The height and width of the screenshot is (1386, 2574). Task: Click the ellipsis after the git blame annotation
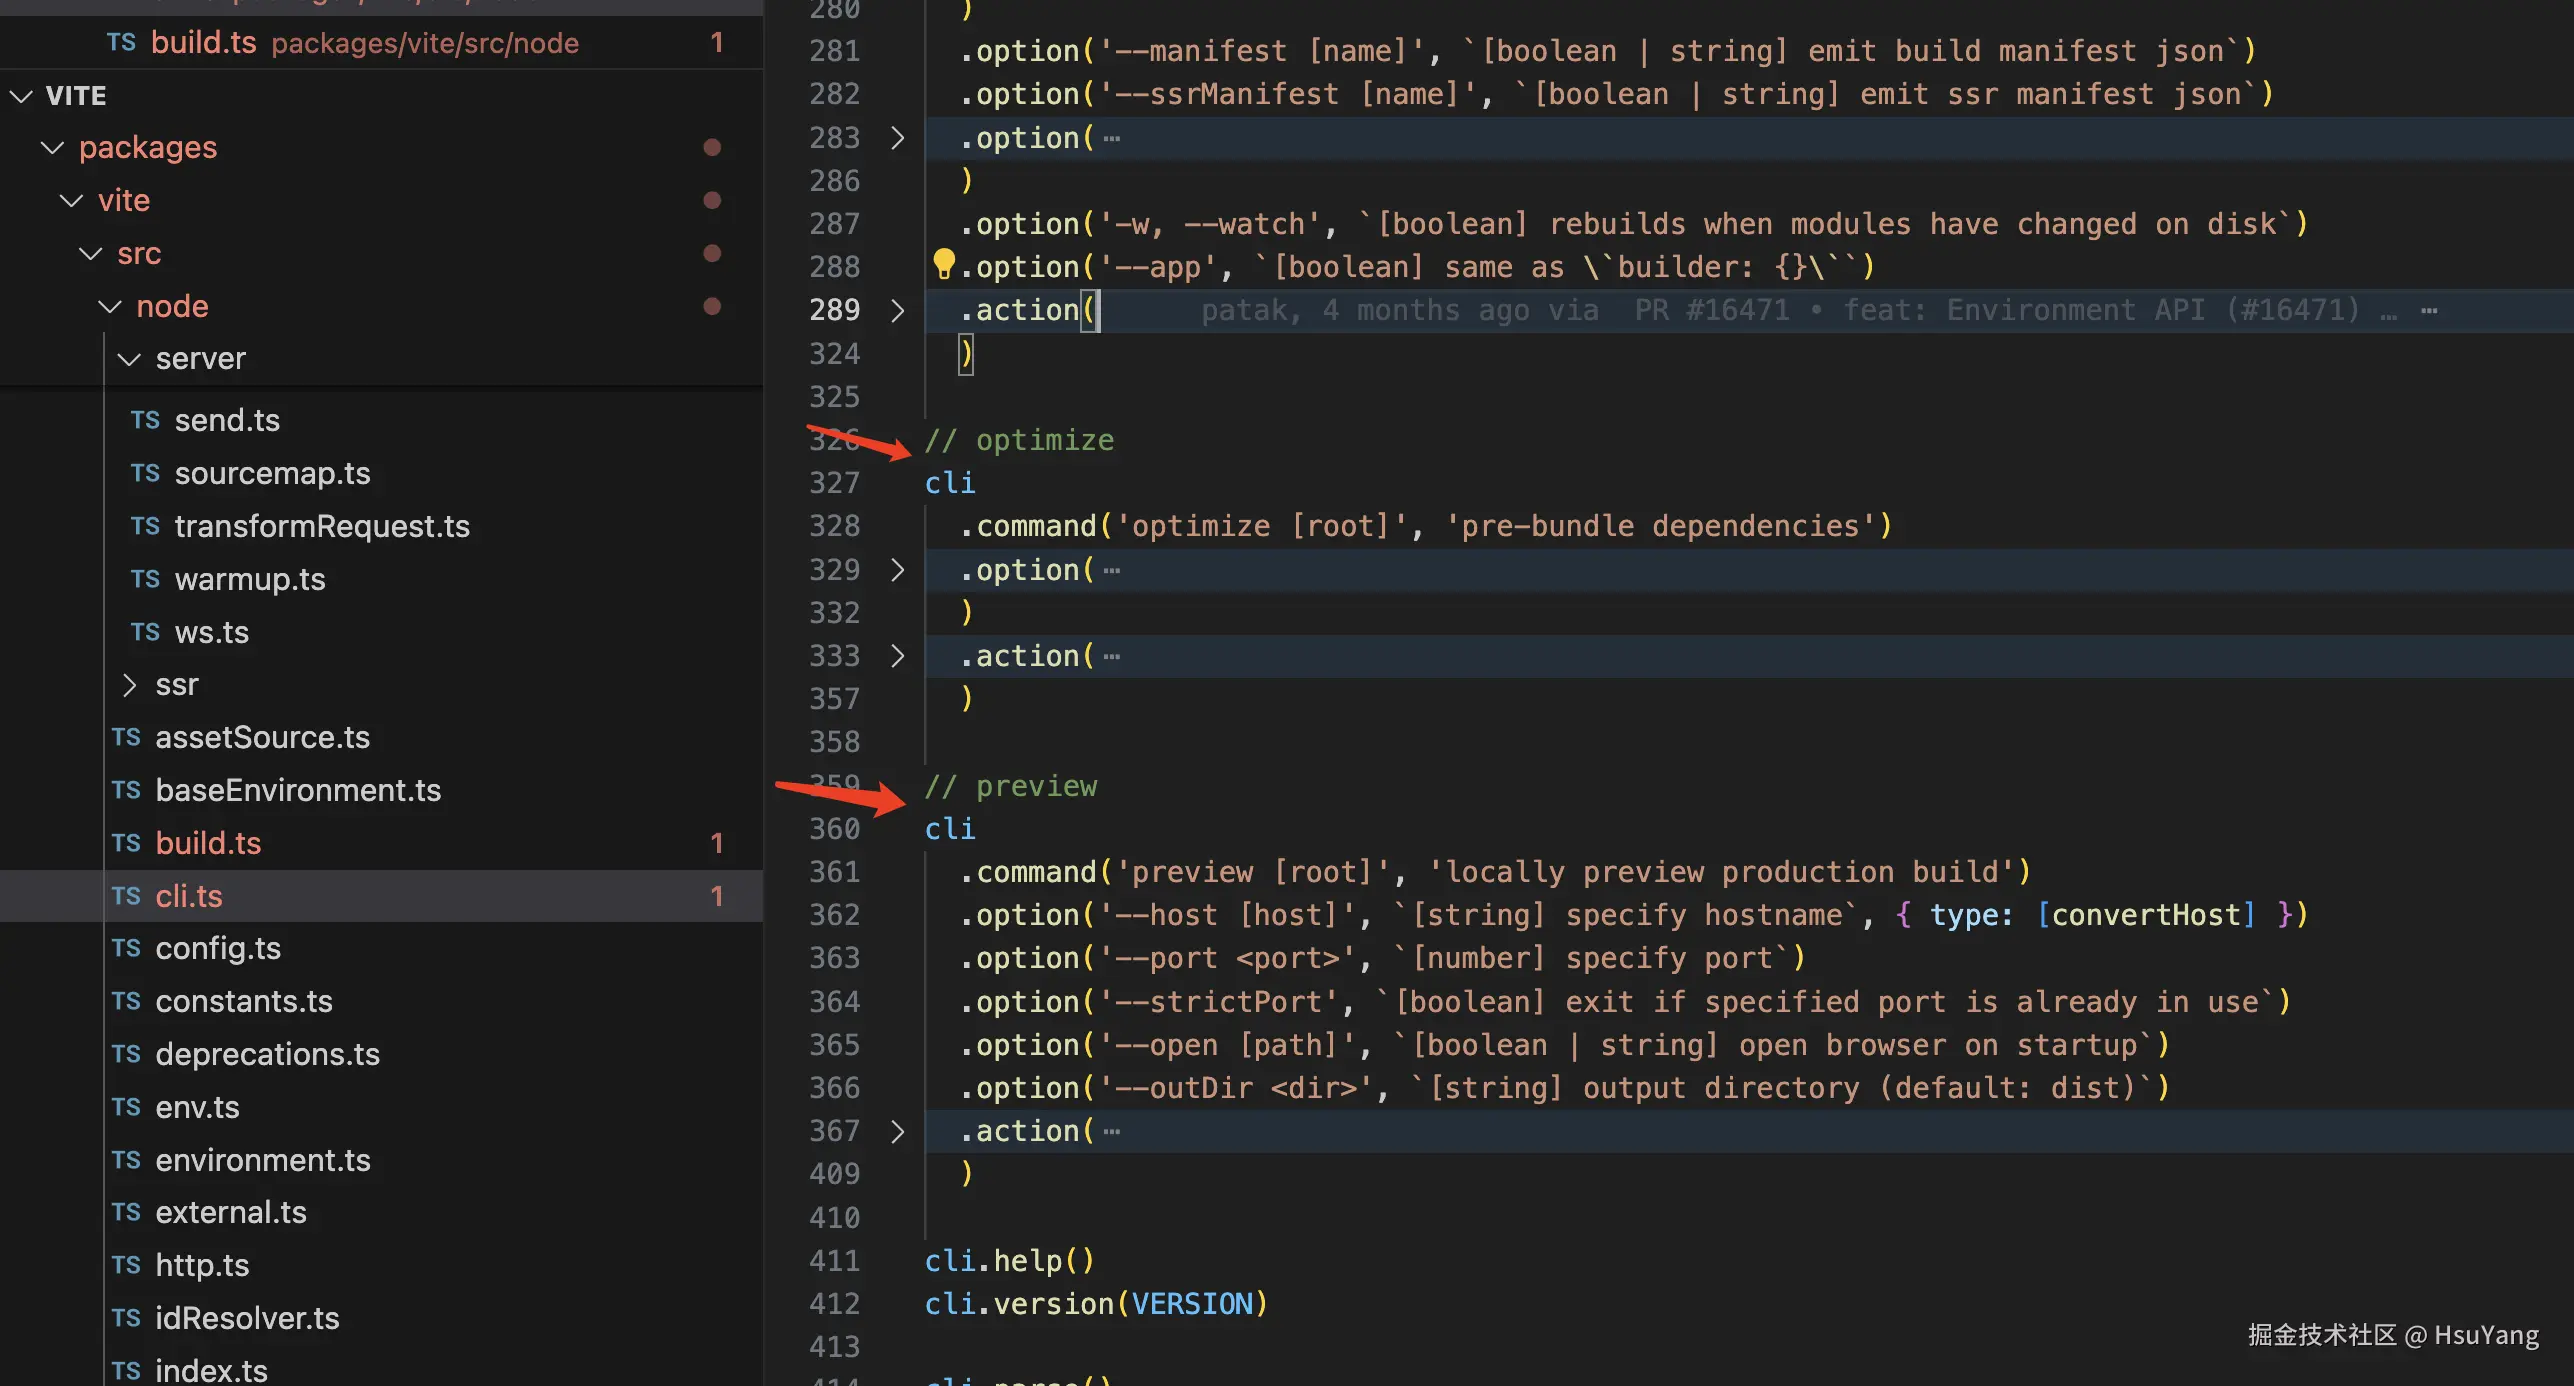click(2429, 310)
